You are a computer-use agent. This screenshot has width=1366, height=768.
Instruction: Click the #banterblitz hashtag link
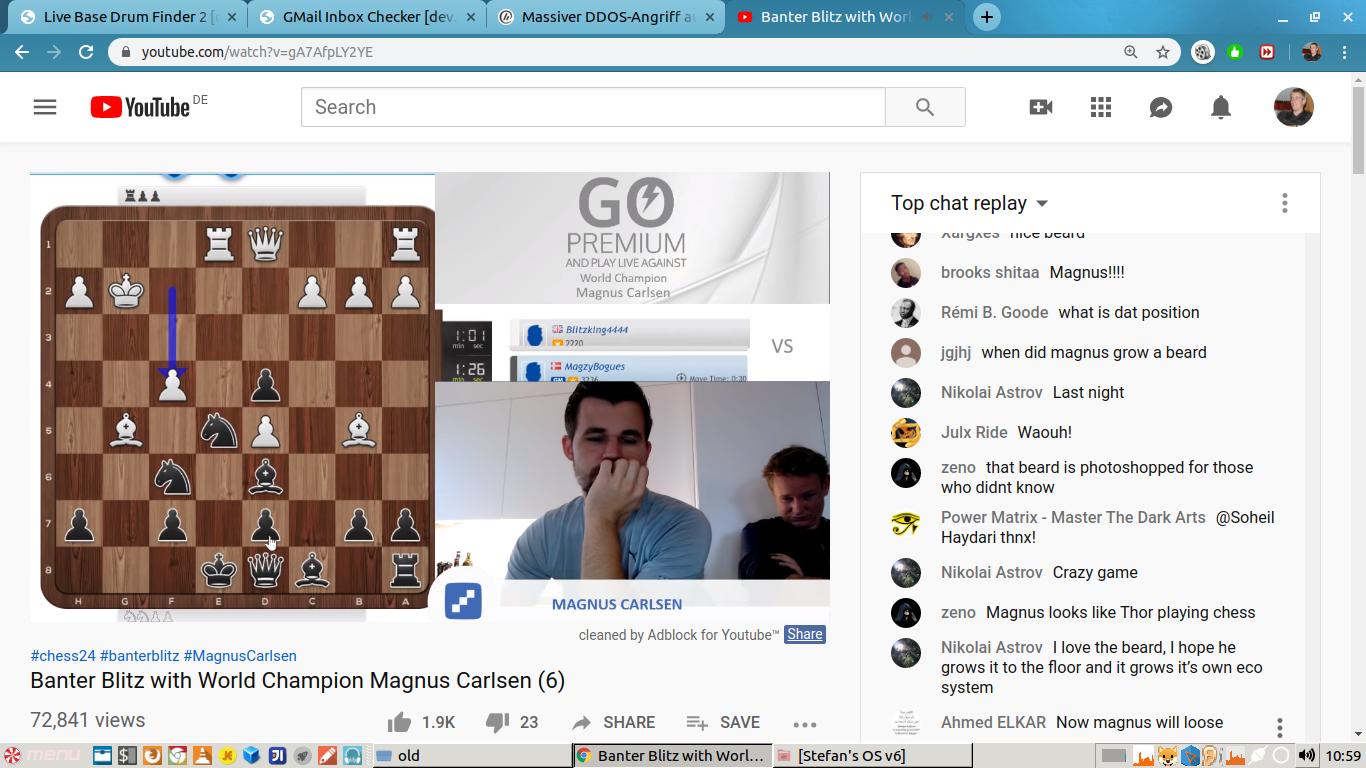coord(140,656)
